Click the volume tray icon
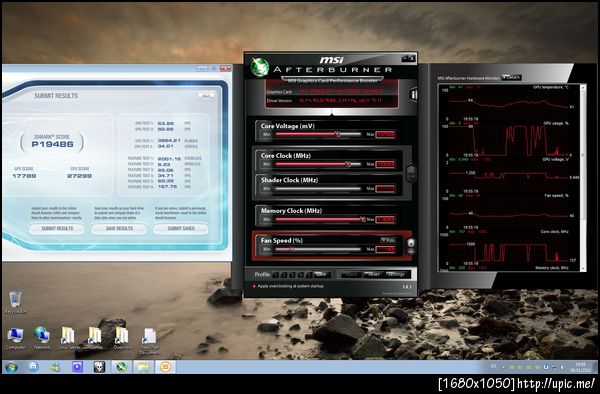Image resolution: width=600 pixels, height=394 pixels. (x=562, y=367)
